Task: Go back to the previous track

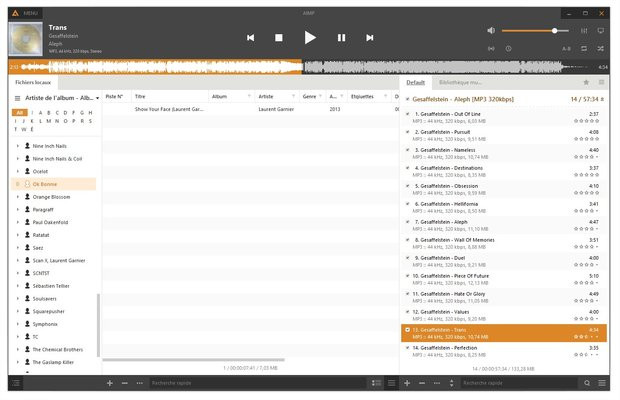Action: (250, 37)
